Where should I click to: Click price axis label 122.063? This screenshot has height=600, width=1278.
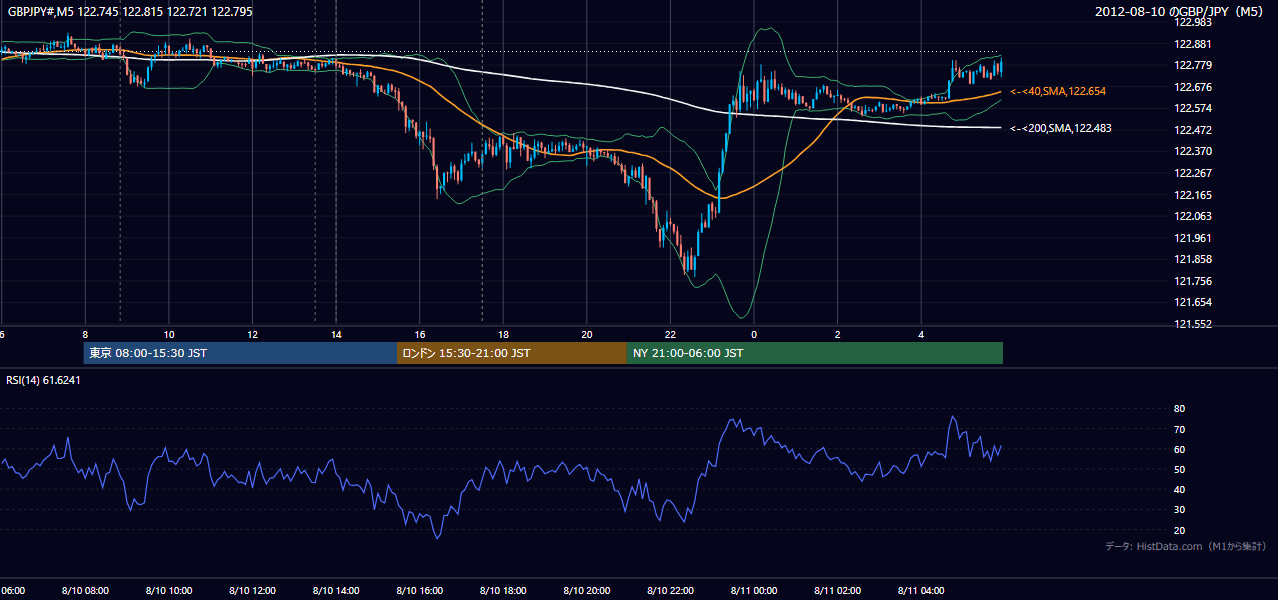click(x=1193, y=216)
